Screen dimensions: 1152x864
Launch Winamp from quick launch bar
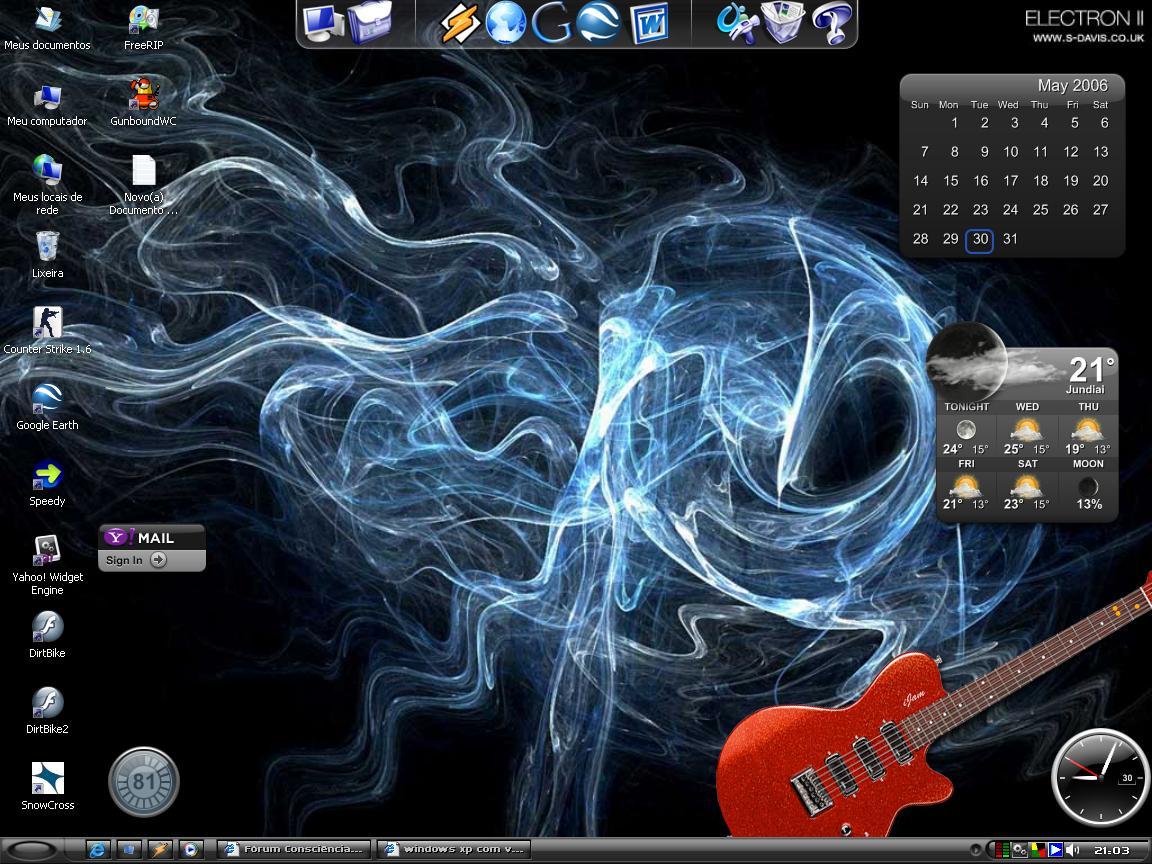pyautogui.click(x=159, y=850)
